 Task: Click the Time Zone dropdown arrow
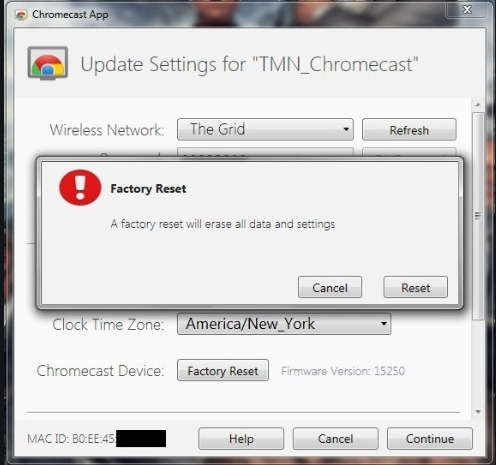click(384, 324)
